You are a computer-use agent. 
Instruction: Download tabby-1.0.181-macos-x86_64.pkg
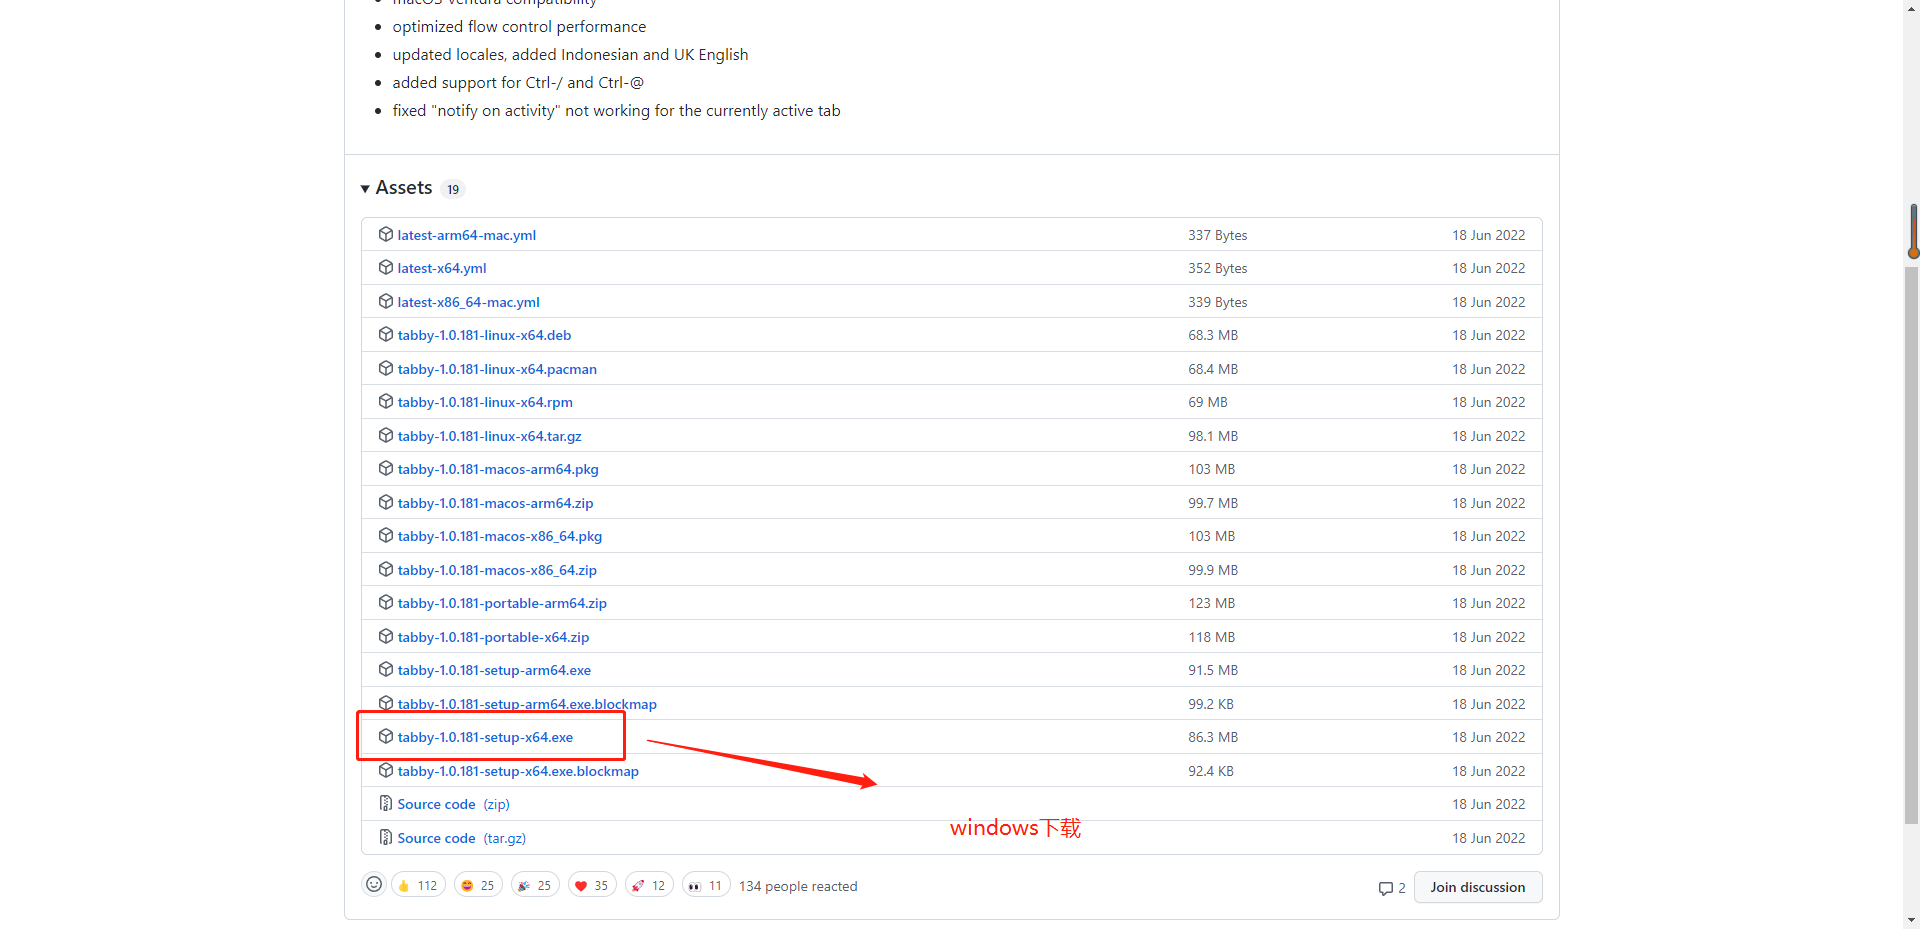500,536
